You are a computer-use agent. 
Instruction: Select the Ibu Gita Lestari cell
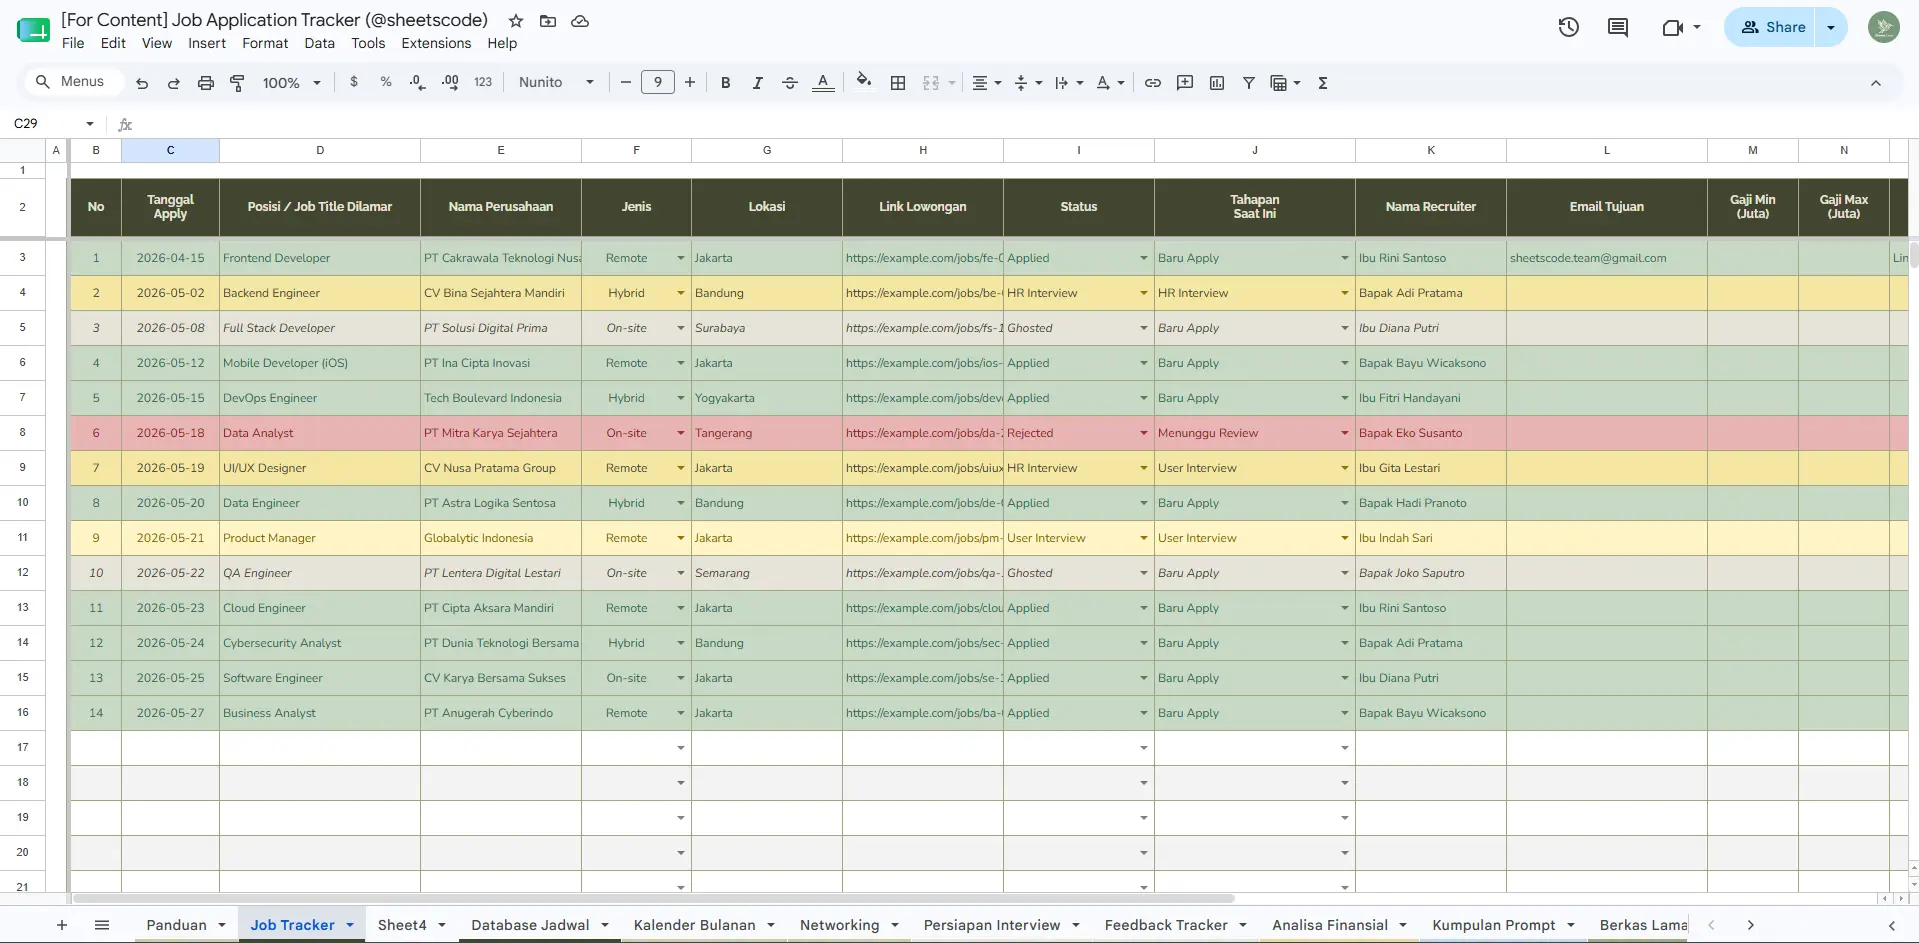pyautogui.click(x=1430, y=468)
